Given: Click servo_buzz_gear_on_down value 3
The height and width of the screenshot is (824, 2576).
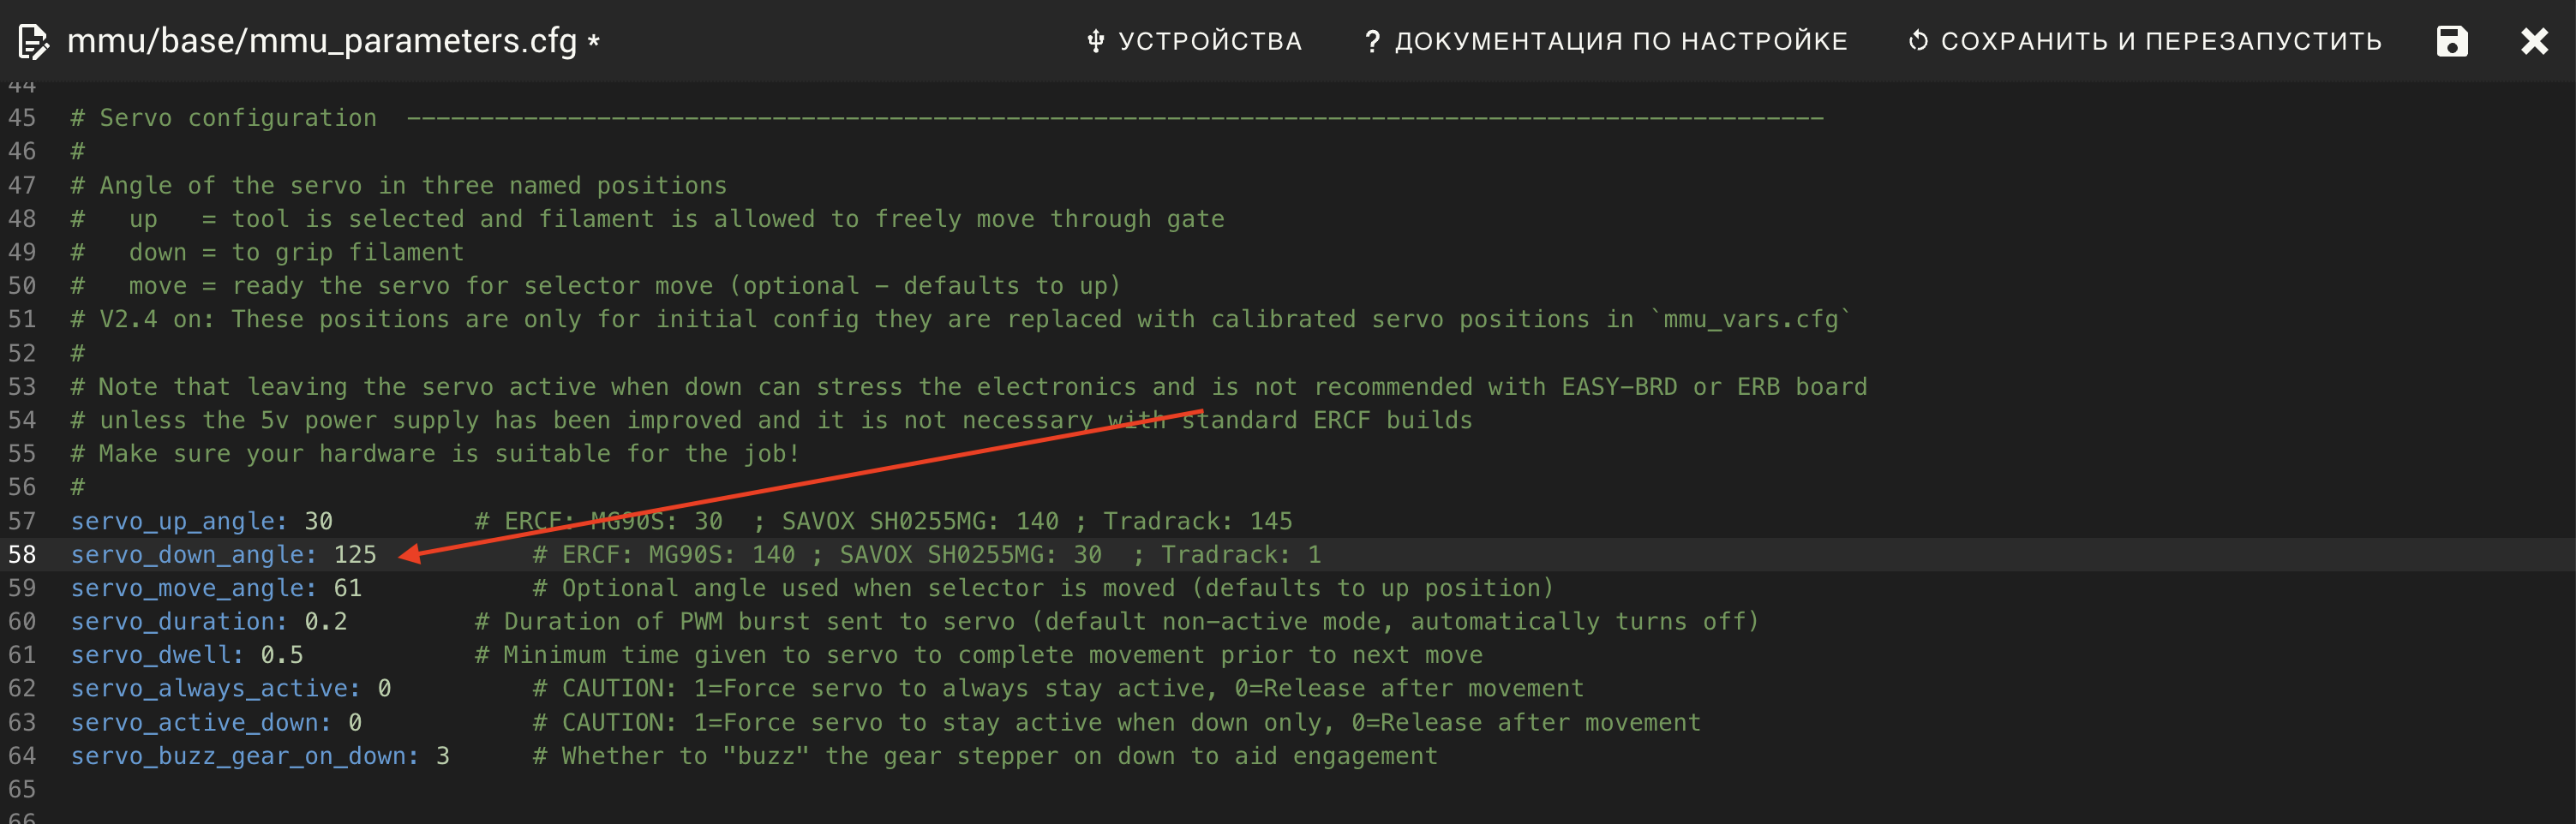Looking at the screenshot, I should point(442,756).
